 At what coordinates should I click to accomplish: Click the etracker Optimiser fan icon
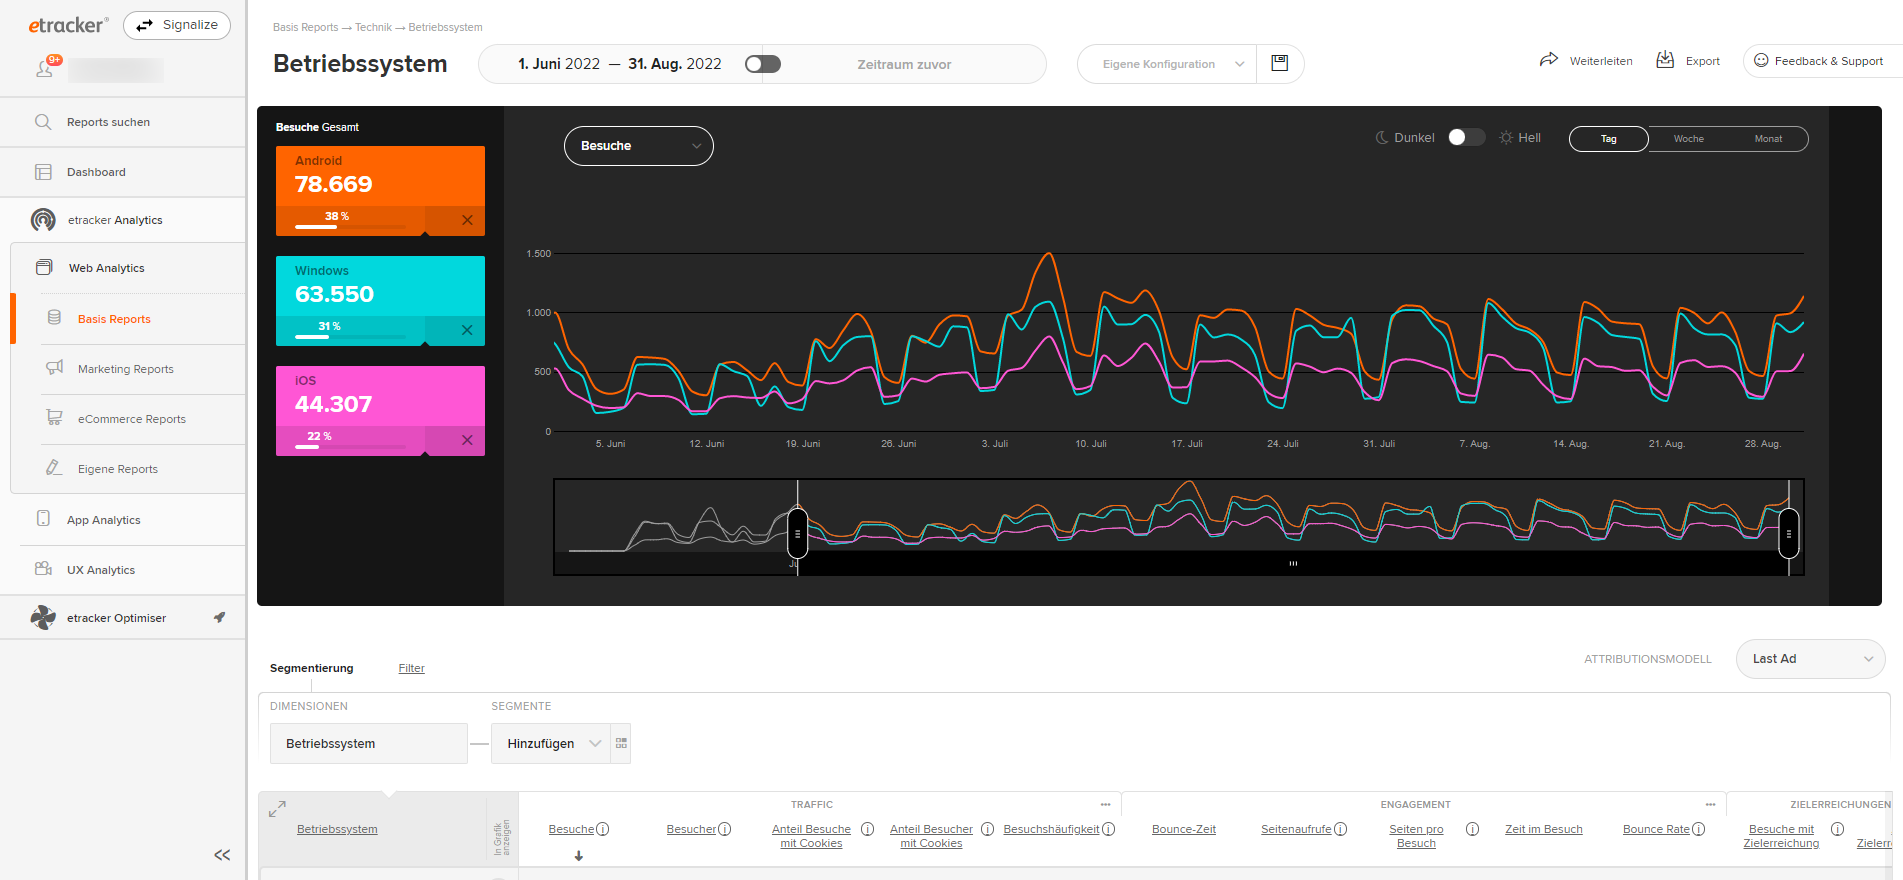tap(43, 618)
